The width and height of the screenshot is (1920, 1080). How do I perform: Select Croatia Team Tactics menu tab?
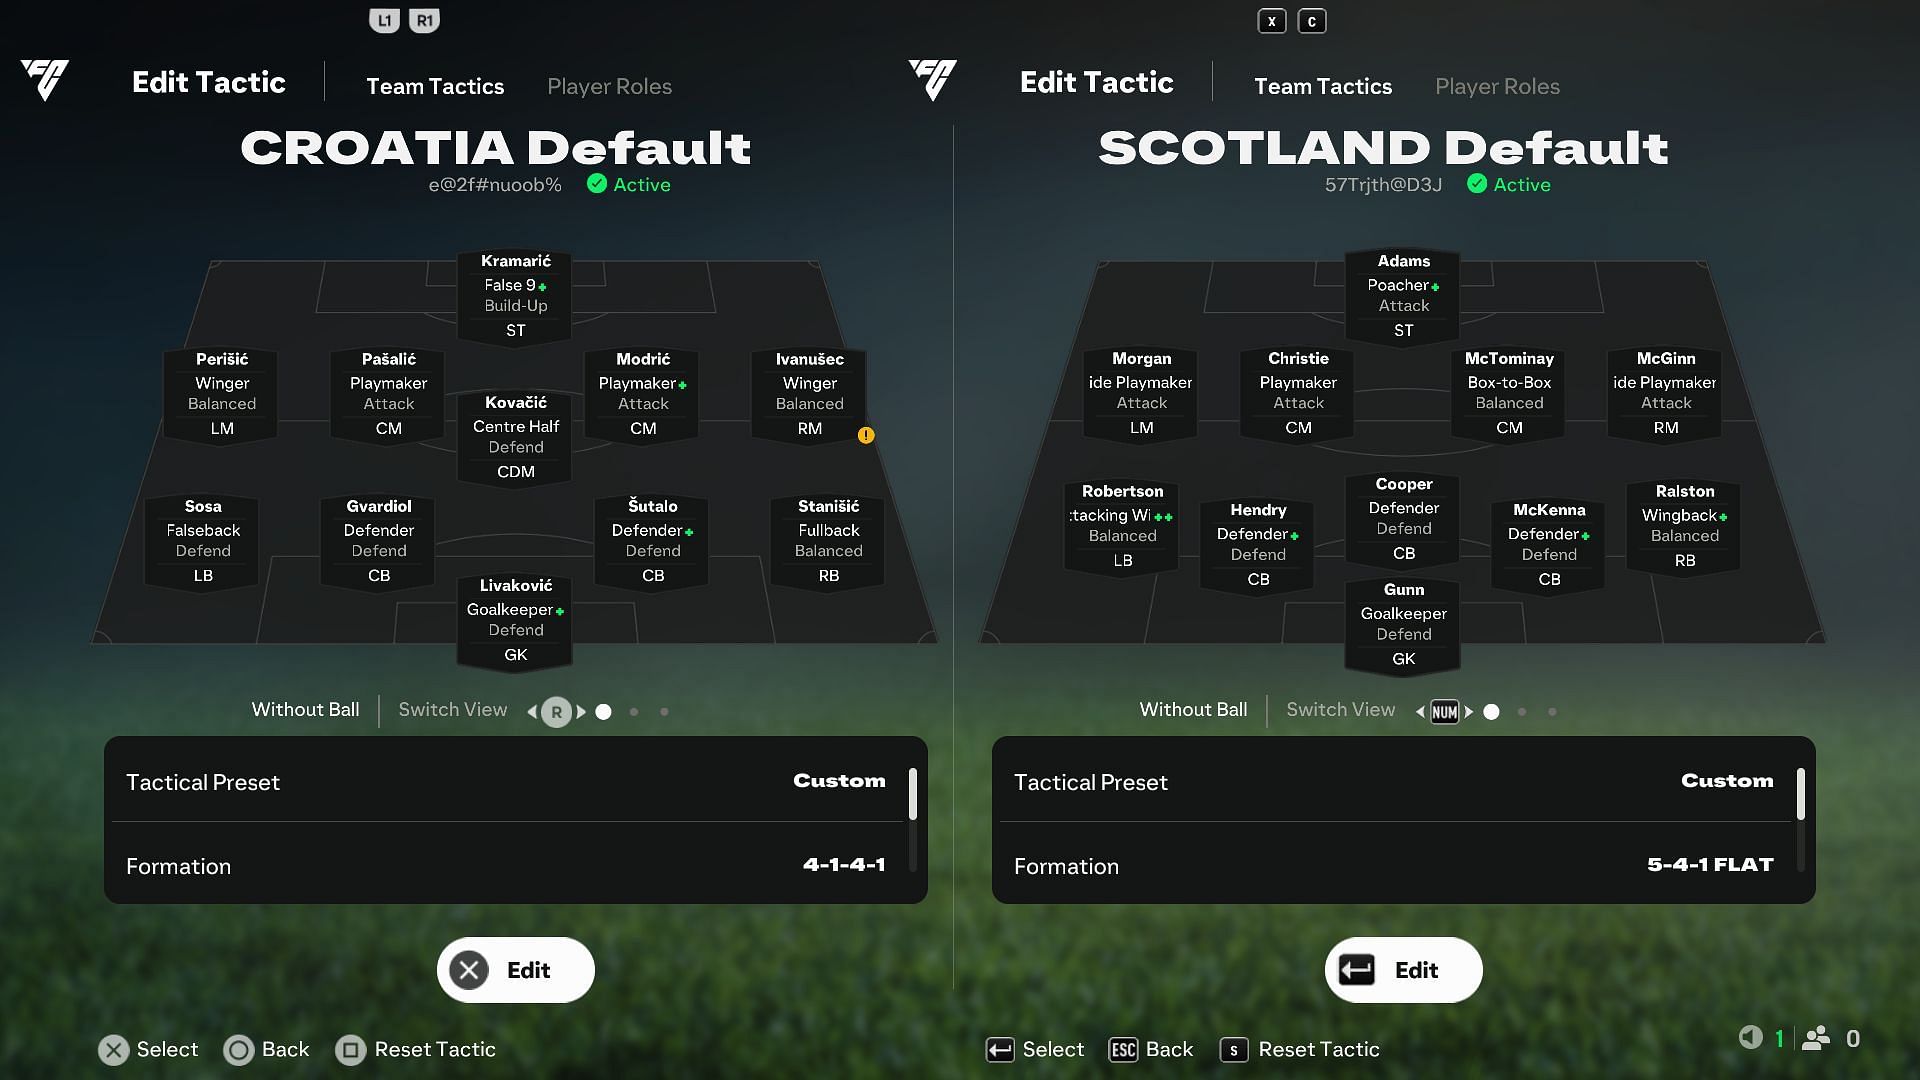point(434,84)
